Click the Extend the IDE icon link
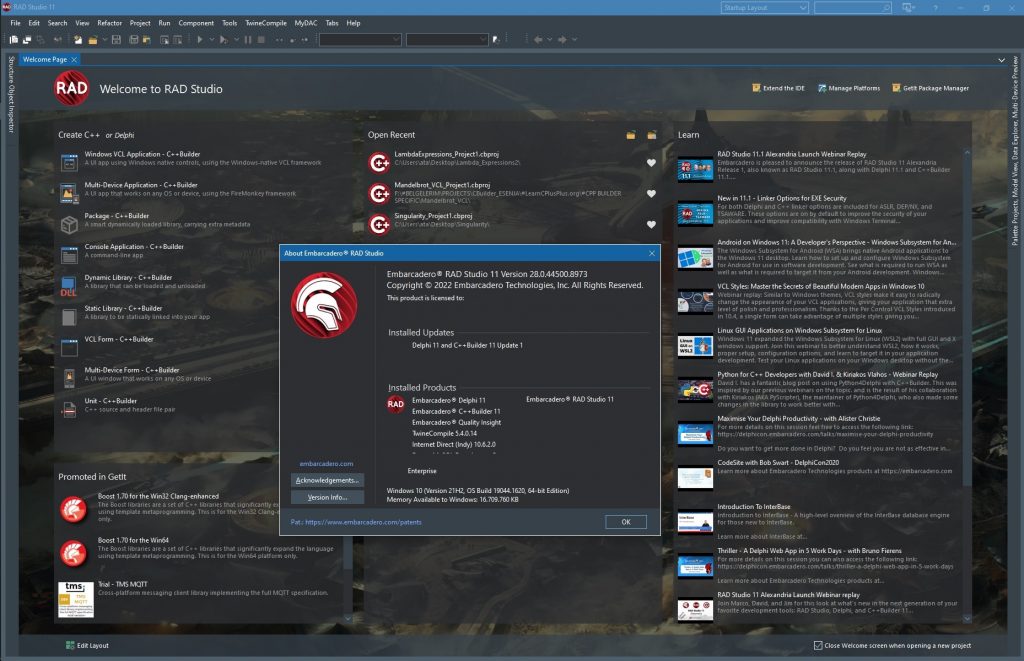 click(x=756, y=88)
